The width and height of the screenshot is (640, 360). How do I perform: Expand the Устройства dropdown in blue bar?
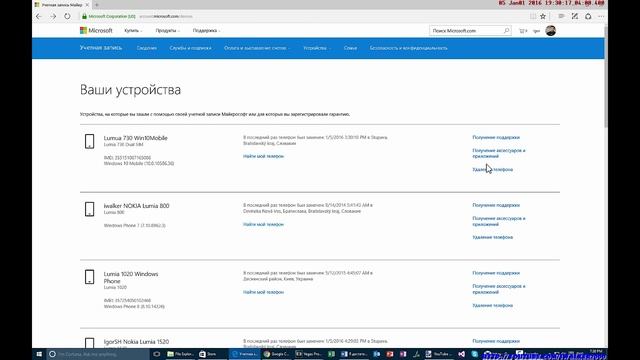coord(316,48)
